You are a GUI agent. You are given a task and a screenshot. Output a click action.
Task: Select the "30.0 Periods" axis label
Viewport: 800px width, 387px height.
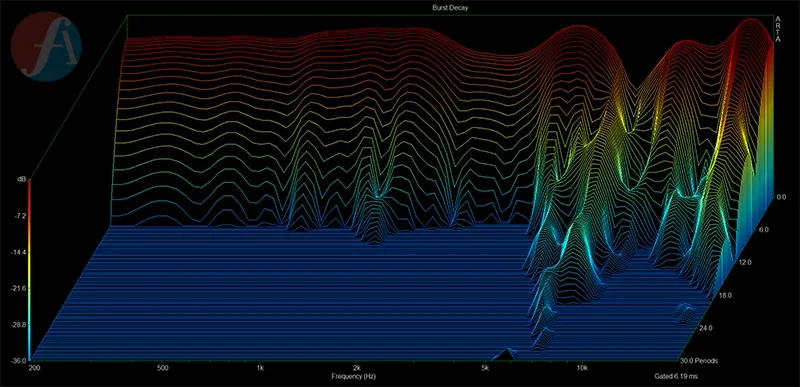pyautogui.click(x=699, y=361)
